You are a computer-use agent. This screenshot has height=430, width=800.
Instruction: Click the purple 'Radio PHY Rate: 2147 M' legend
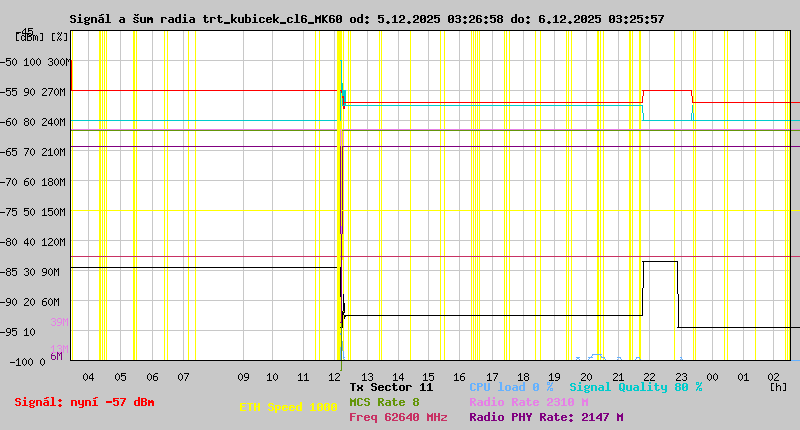(x=546, y=417)
